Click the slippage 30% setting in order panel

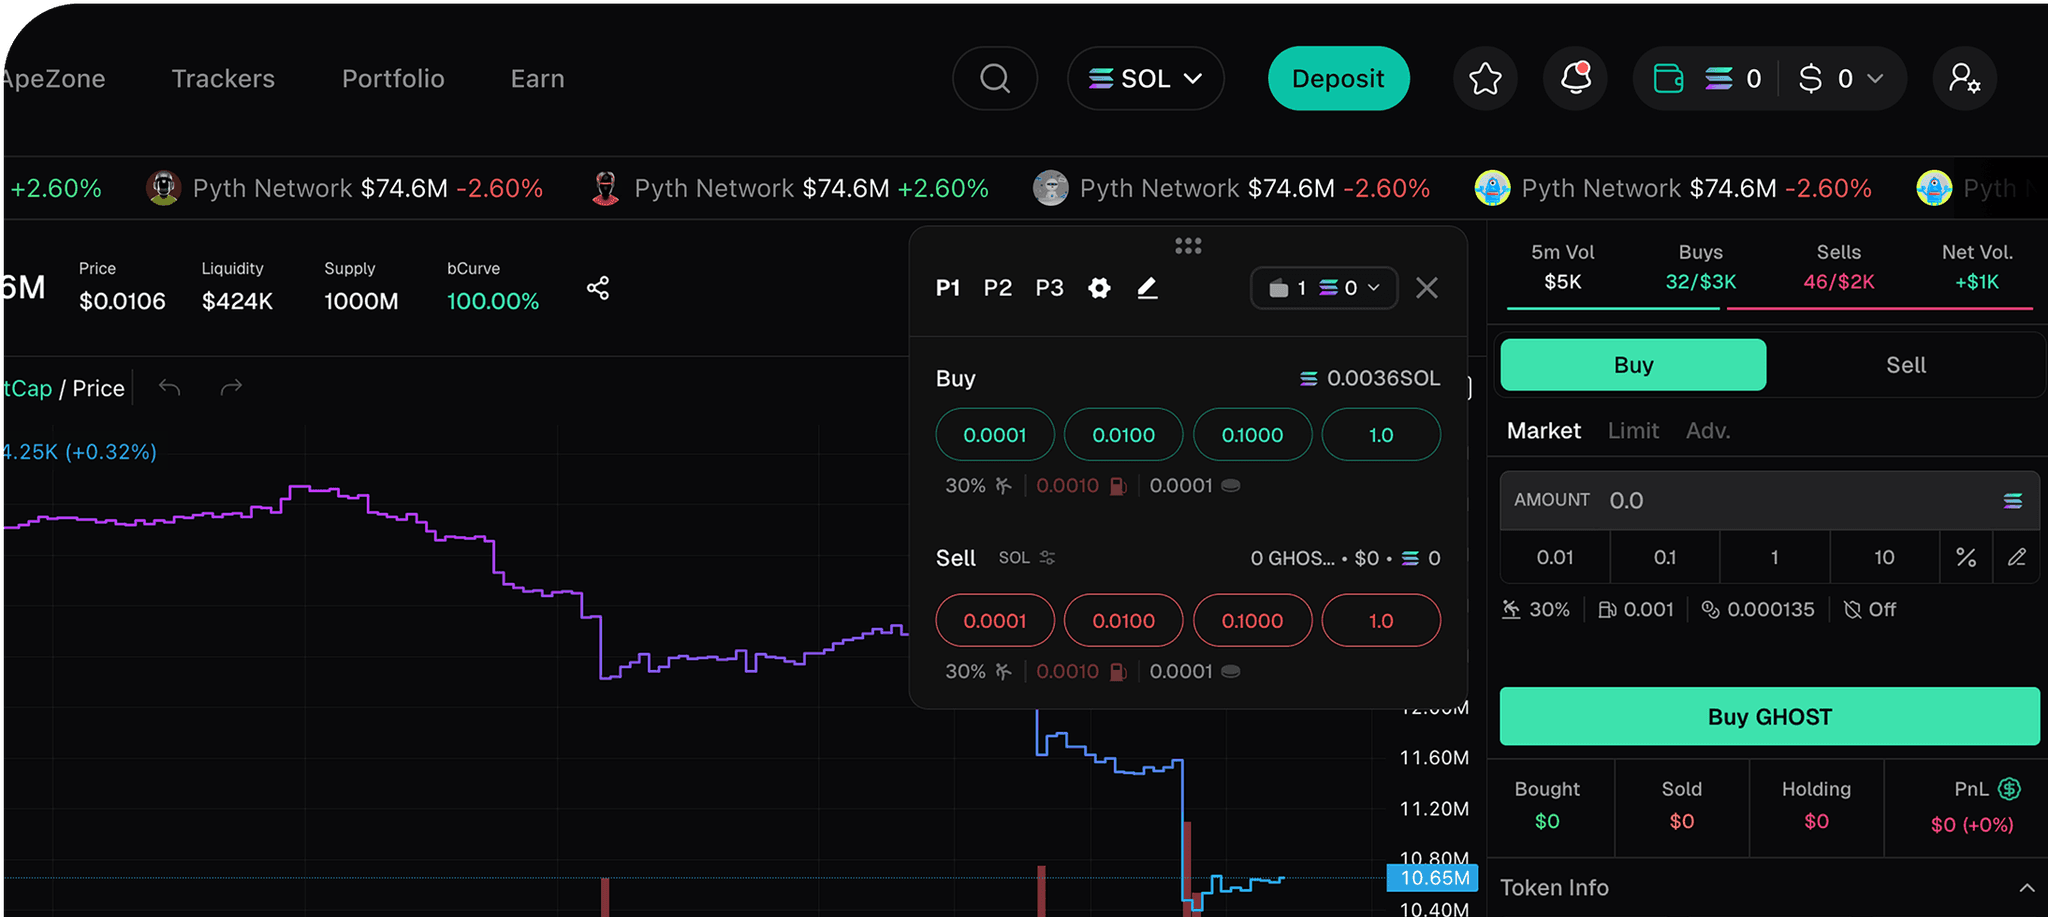[x=1536, y=609]
